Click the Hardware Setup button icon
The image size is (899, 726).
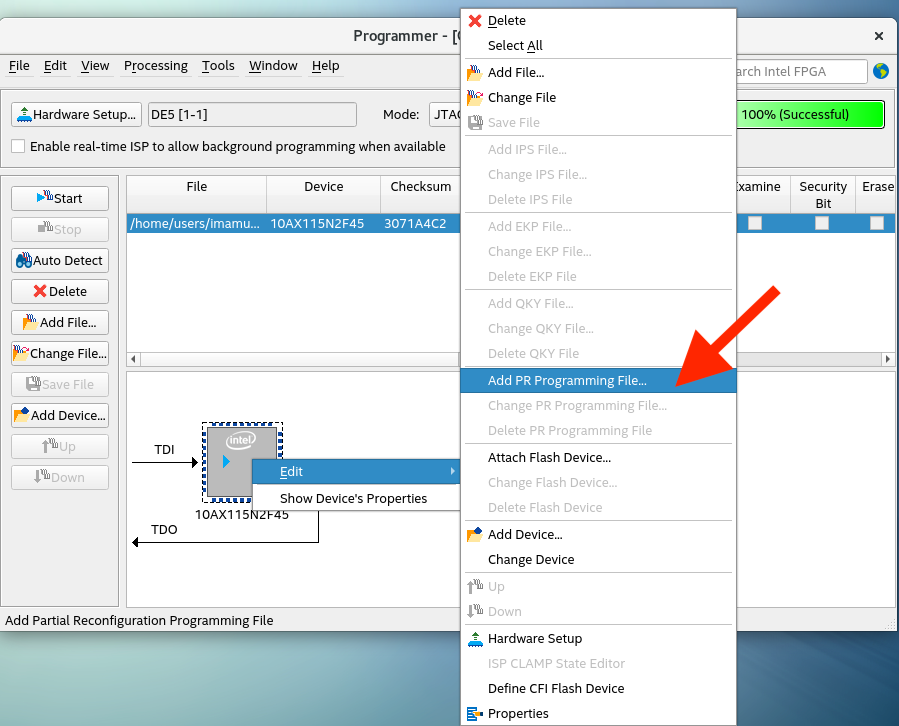[x=24, y=115]
